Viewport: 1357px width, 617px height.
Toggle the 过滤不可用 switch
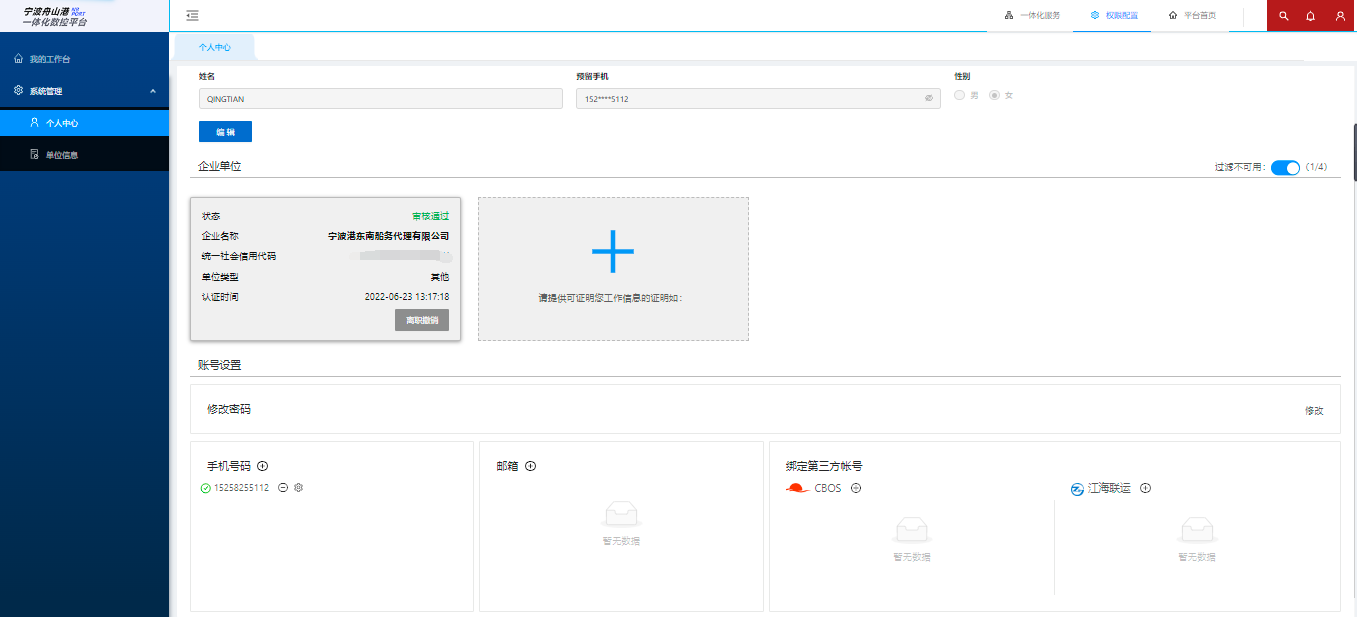tap(1284, 167)
